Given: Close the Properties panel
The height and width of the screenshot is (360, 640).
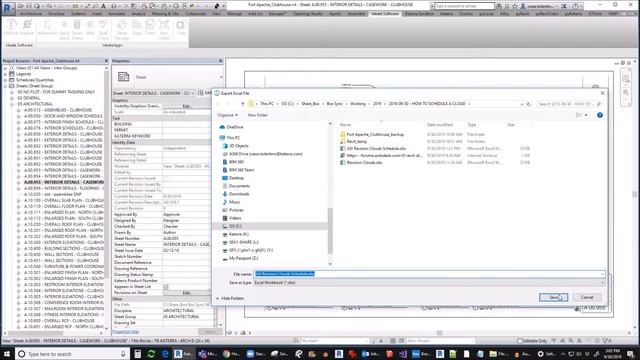Looking at the screenshot, I should pyautogui.click(x=221, y=61).
